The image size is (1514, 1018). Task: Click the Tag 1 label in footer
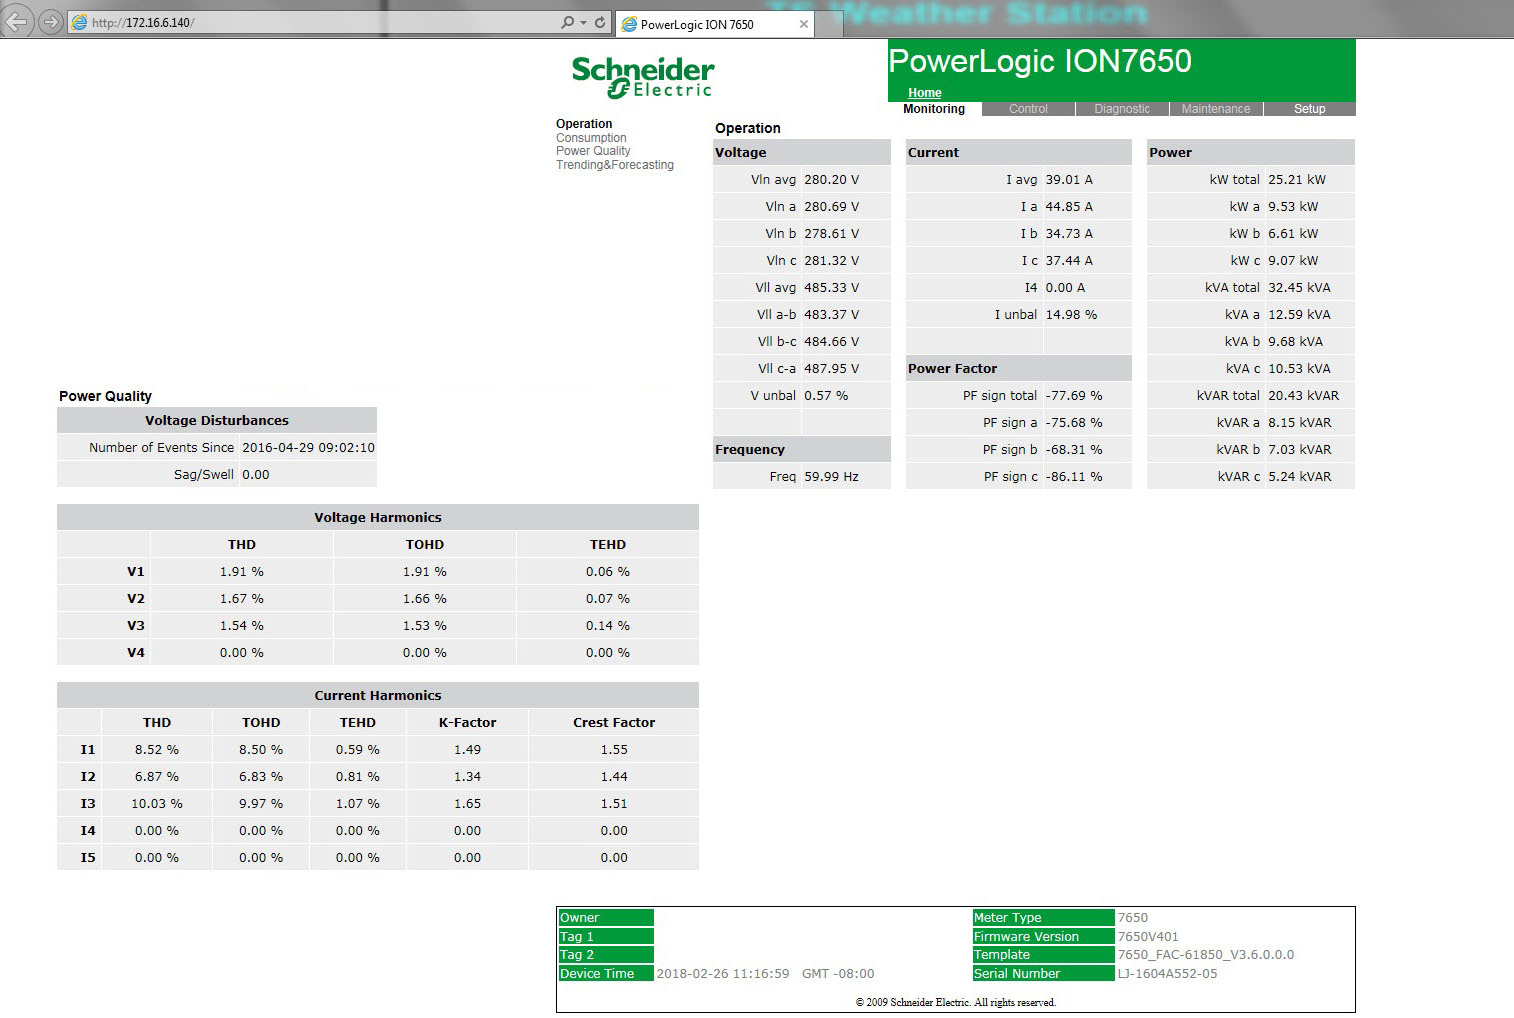pyautogui.click(x=605, y=937)
